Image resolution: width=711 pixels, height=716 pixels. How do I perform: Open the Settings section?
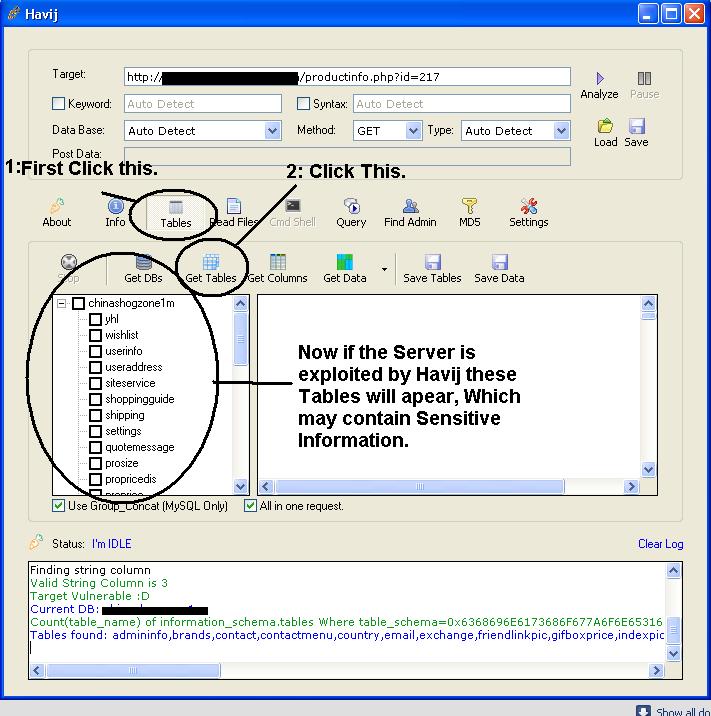pos(528,213)
